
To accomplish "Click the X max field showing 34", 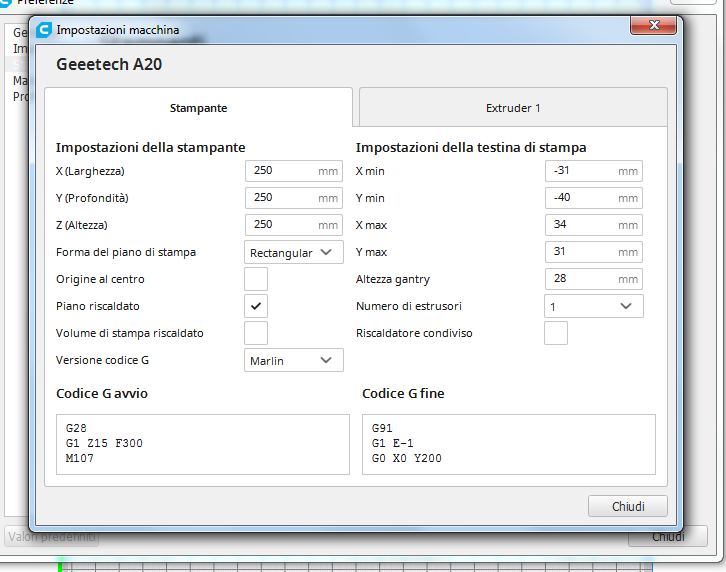I will [x=594, y=225].
